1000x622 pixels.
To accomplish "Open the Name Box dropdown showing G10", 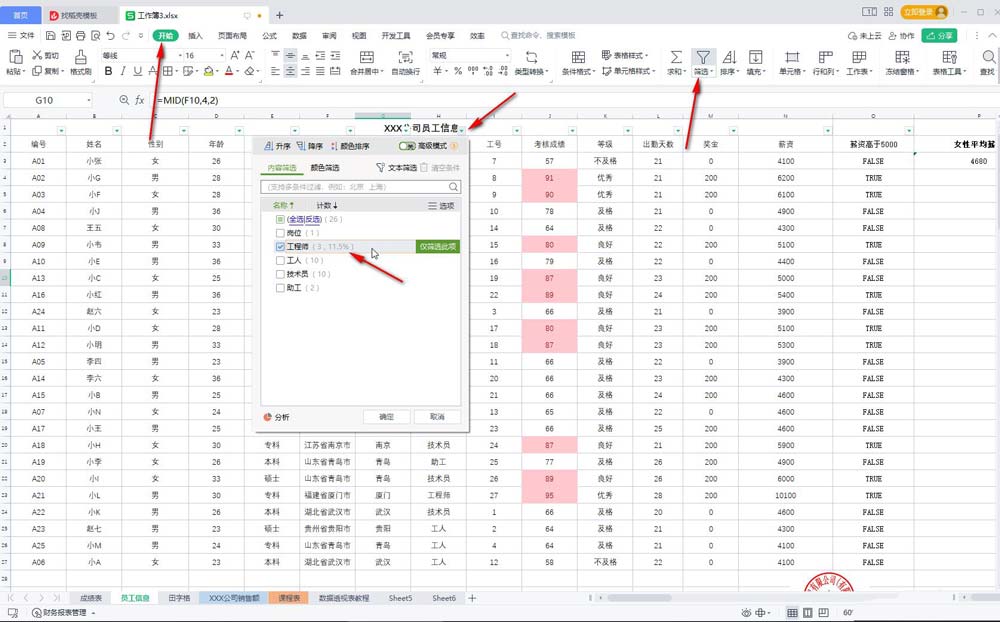I will [89, 100].
